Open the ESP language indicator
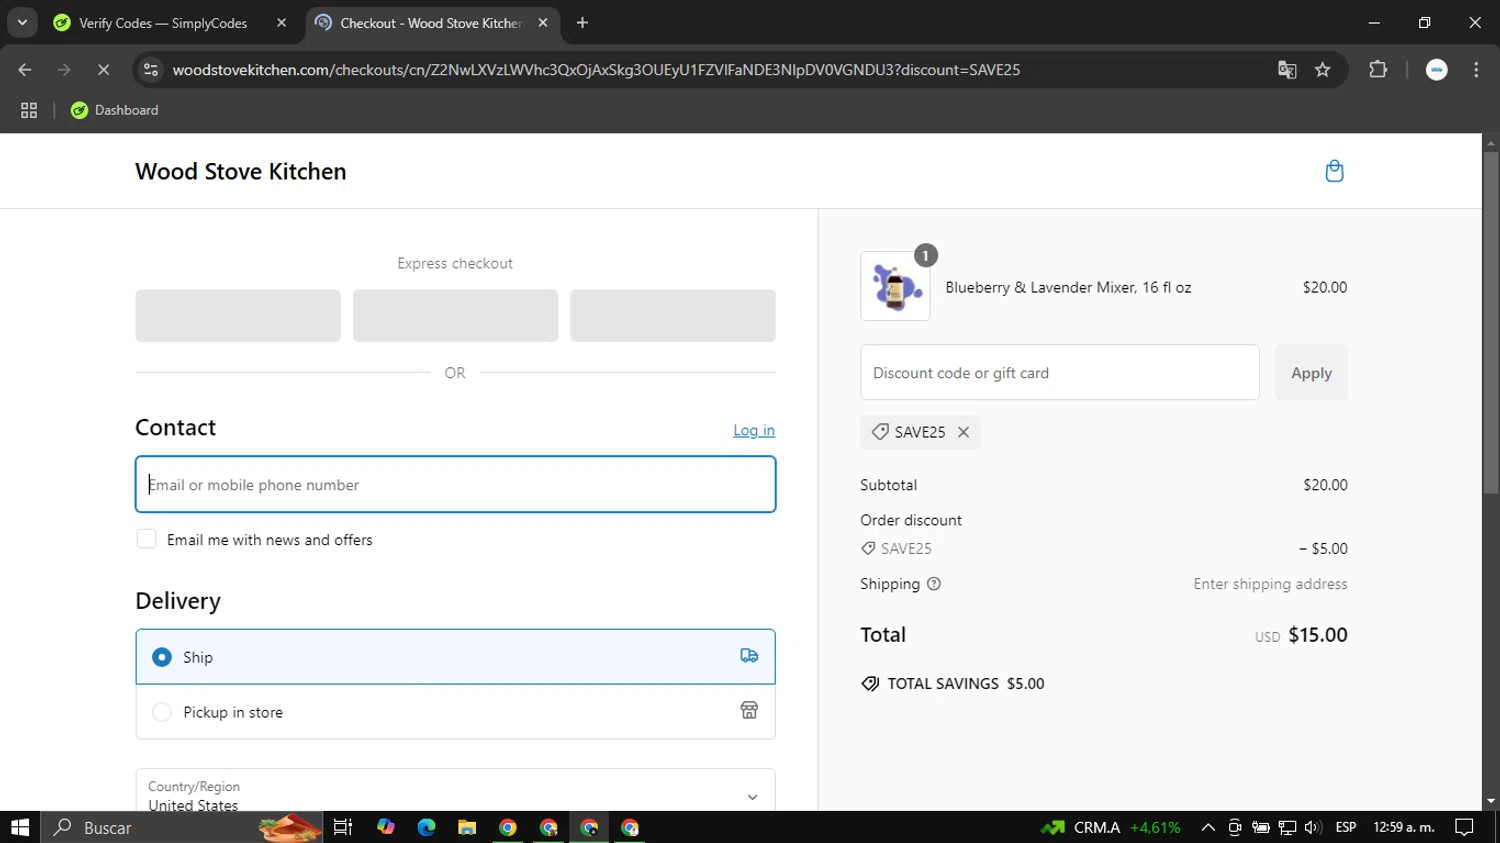The width and height of the screenshot is (1500, 843). 1346,827
